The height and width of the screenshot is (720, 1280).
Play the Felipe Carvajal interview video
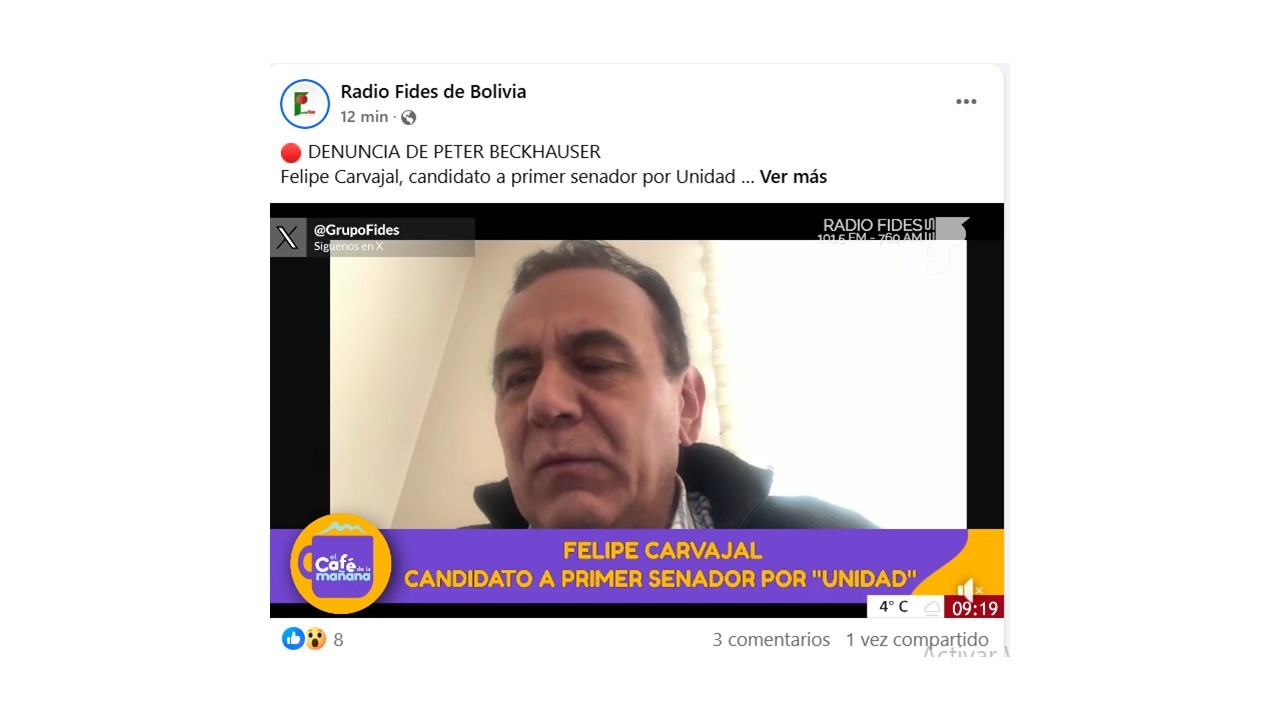(637, 410)
